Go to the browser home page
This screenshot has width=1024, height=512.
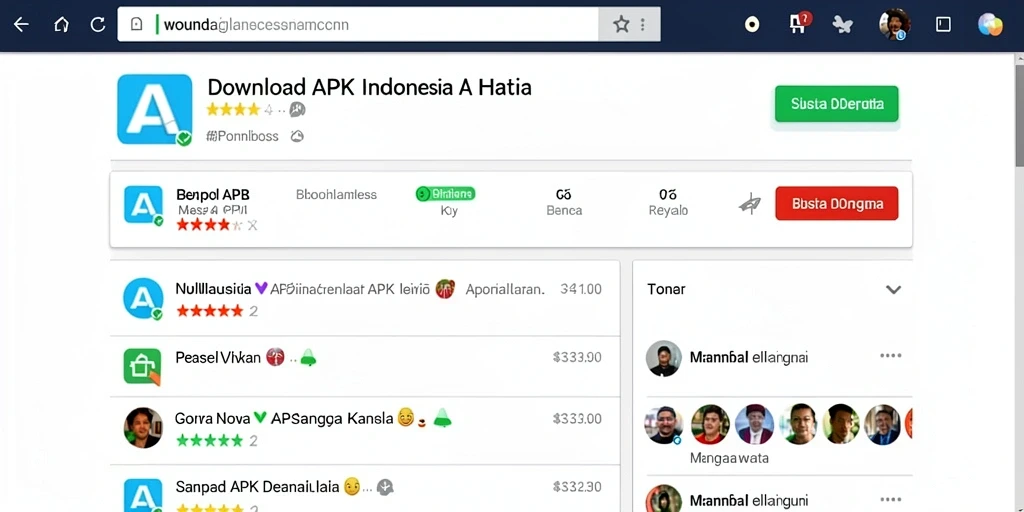click(x=61, y=25)
